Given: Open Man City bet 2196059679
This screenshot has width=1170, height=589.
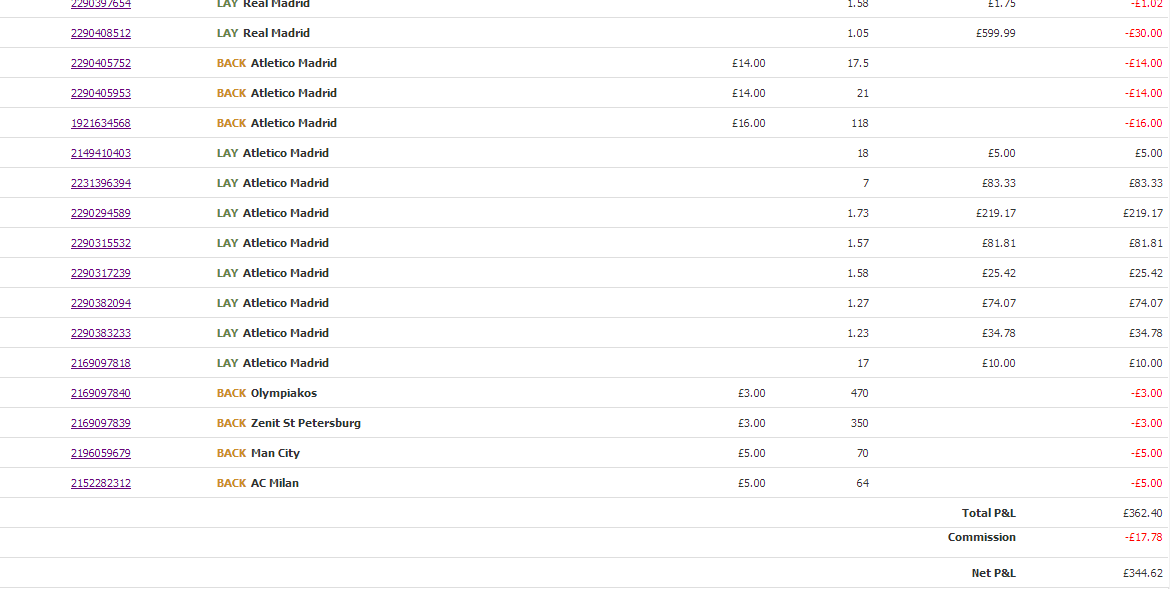Looking at the screenshot, I should pos(101,452).
